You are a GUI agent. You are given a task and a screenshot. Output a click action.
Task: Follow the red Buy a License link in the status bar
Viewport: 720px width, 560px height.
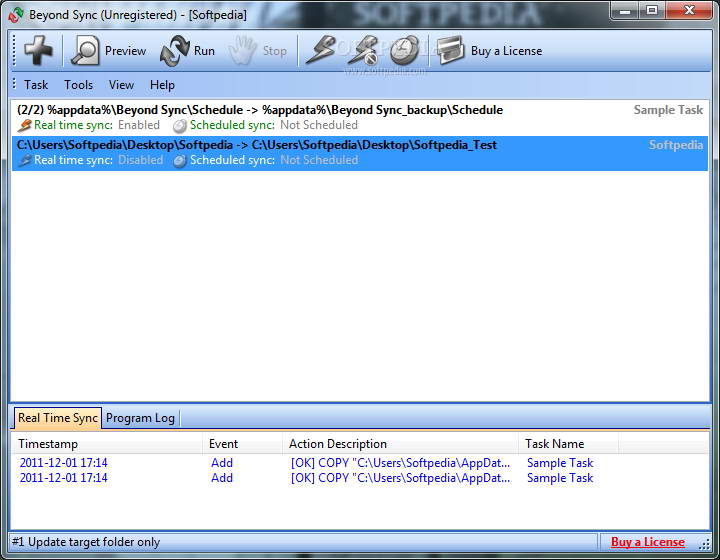(647, 542)
